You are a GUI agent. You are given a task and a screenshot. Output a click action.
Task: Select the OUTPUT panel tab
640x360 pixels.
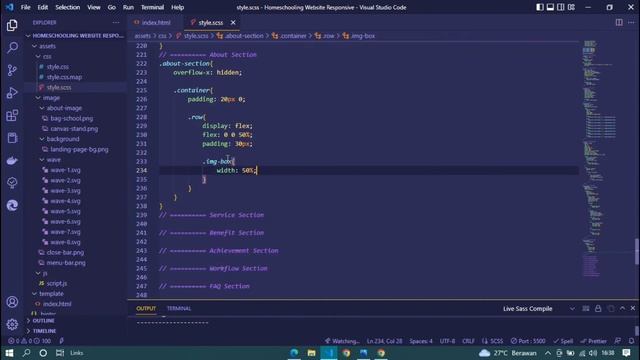point(146,309)
